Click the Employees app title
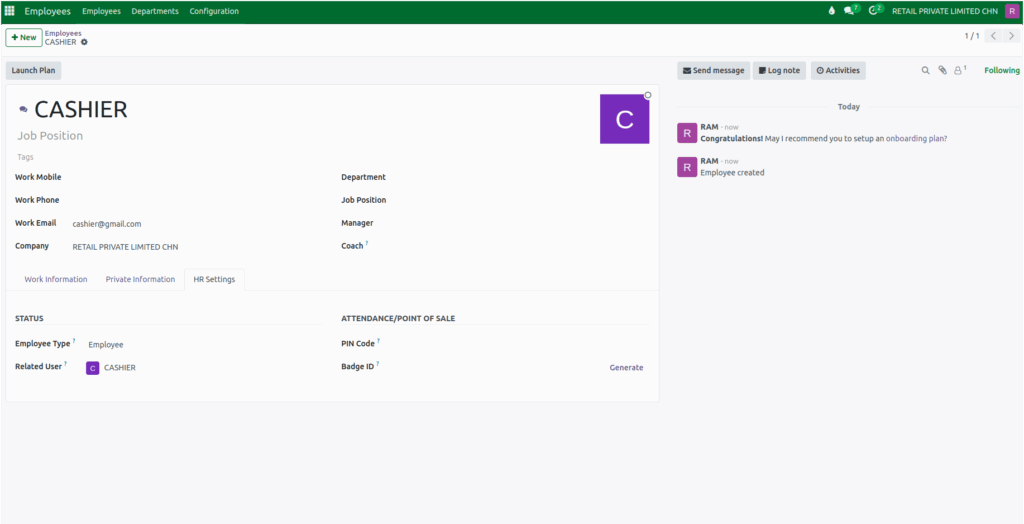The width and height of the screenshot is (1024, 524). coord(48,11)
